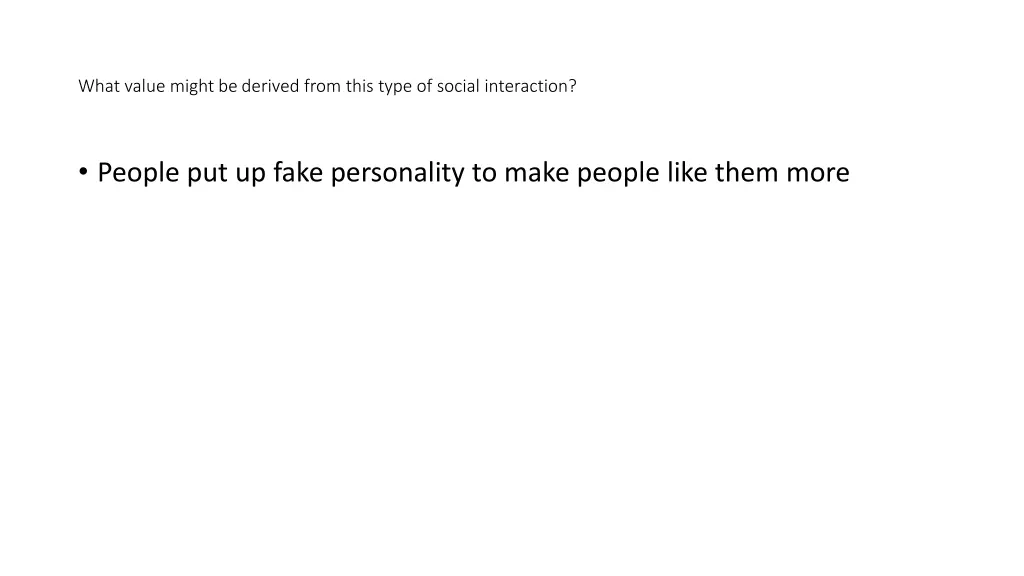This screenshot has width=1024, height=576.
Task: Select the capitalized word 'People' starting the bullet
Action: [138, 174]
